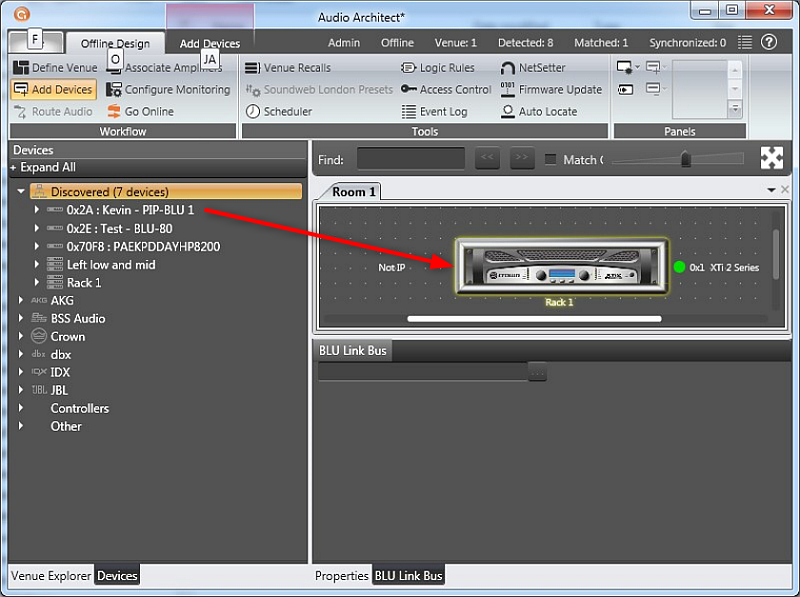Click the find next >> button
This screenshot has height=597, width=800.
522,158
